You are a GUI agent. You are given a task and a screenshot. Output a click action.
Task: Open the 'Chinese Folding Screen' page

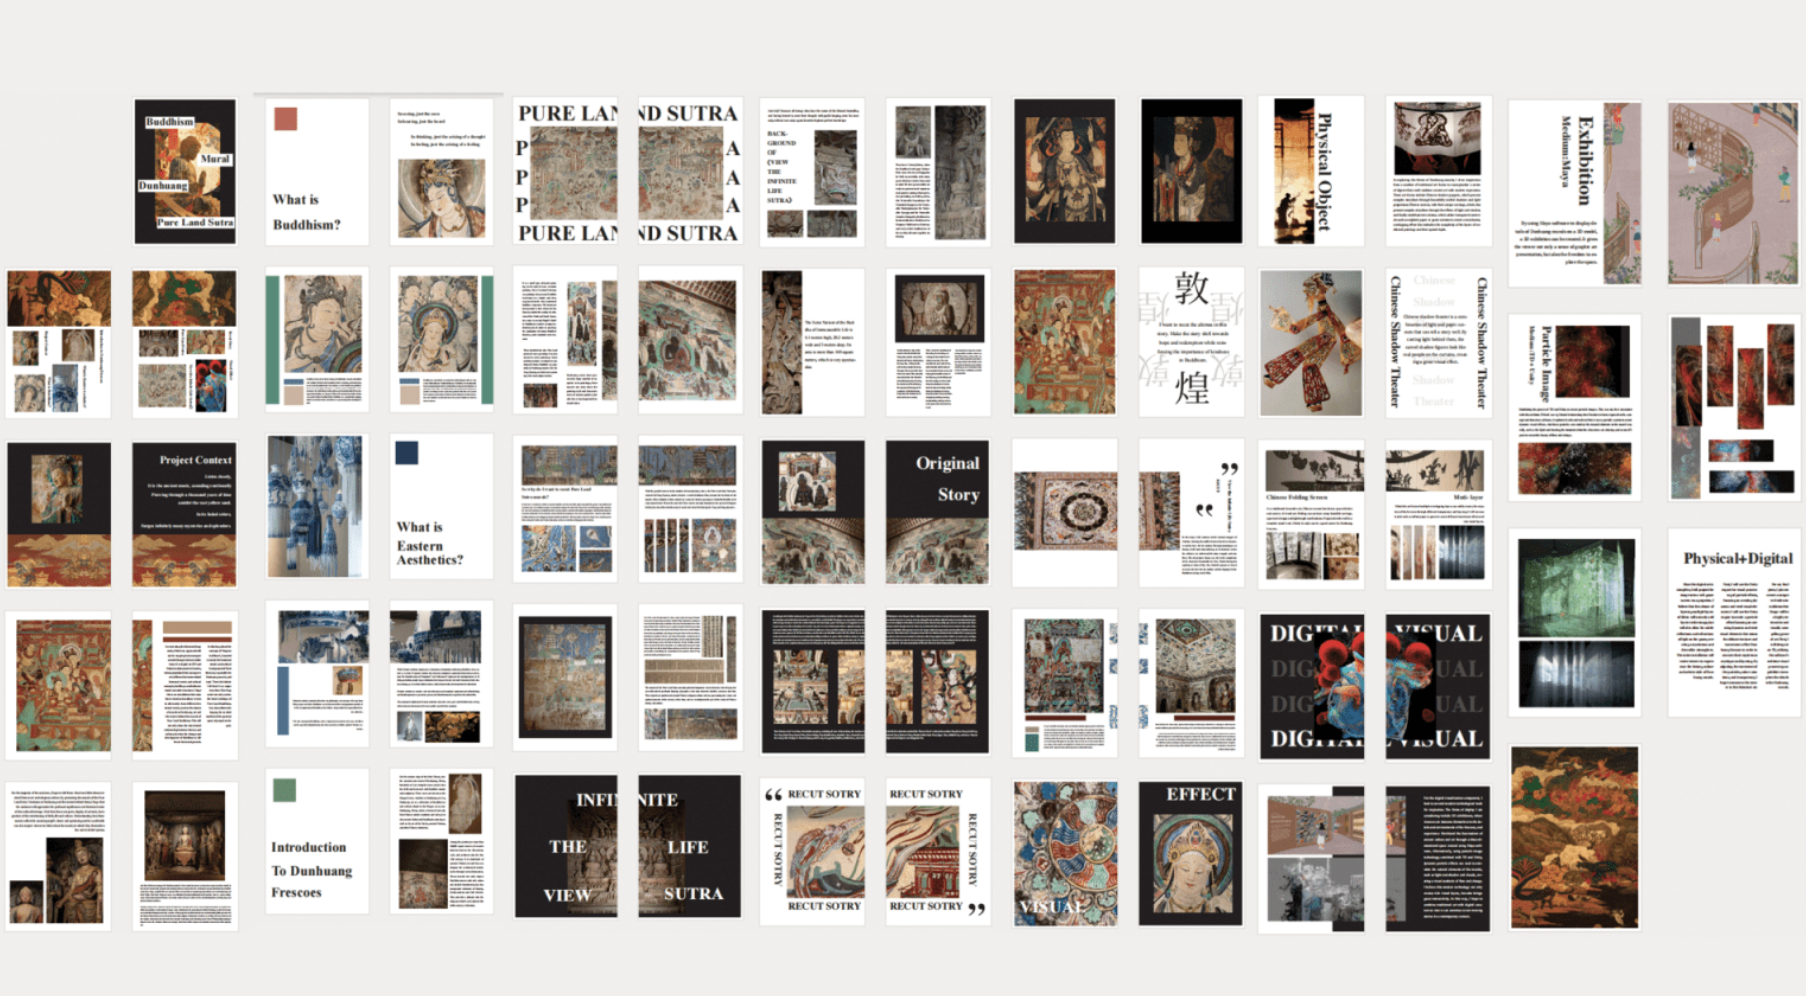1311,513
